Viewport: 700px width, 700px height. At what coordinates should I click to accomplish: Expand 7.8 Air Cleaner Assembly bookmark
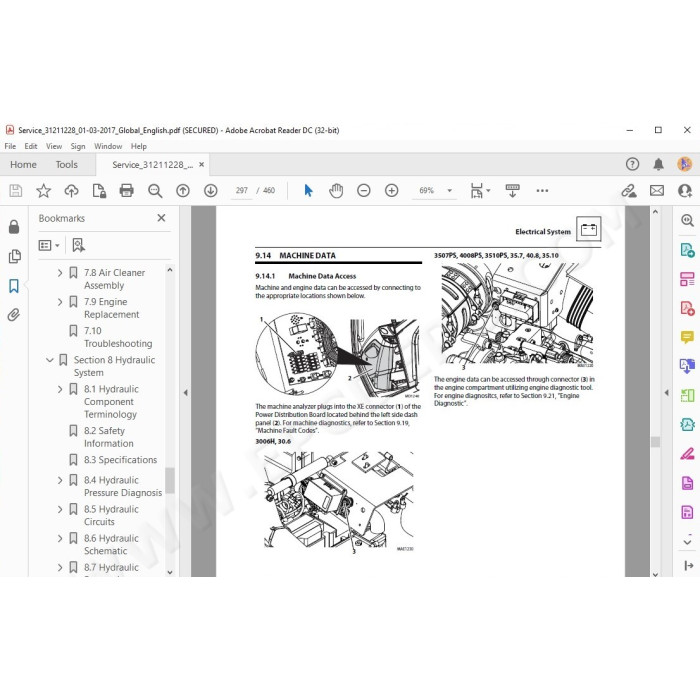(x=60, y=273)
